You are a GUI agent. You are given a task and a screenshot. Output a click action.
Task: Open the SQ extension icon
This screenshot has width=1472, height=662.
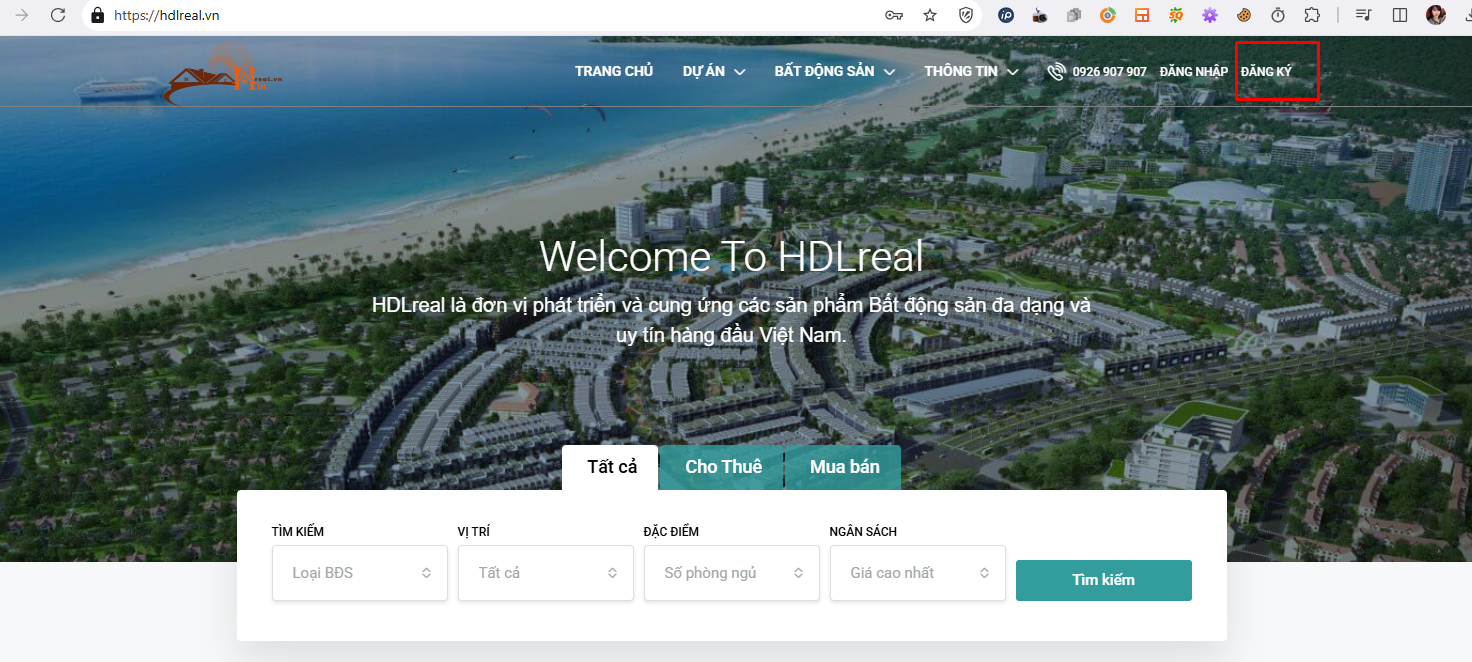[1176, 15]
